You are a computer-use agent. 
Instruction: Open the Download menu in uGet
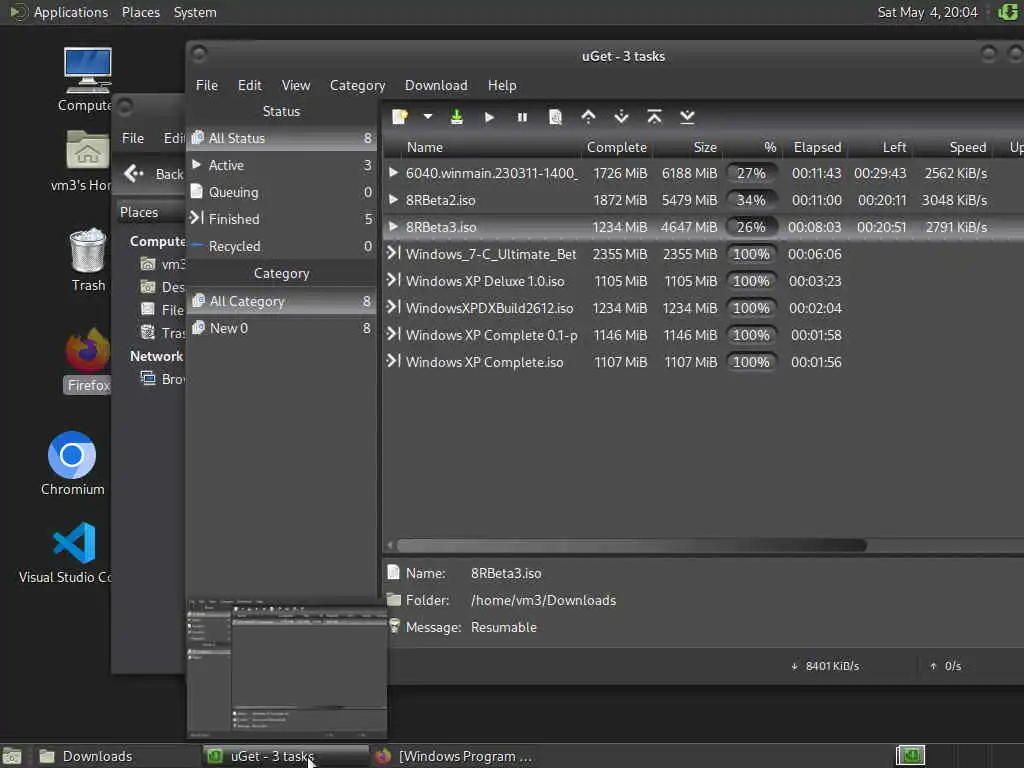pyautogui.click(x=436, y=86)
